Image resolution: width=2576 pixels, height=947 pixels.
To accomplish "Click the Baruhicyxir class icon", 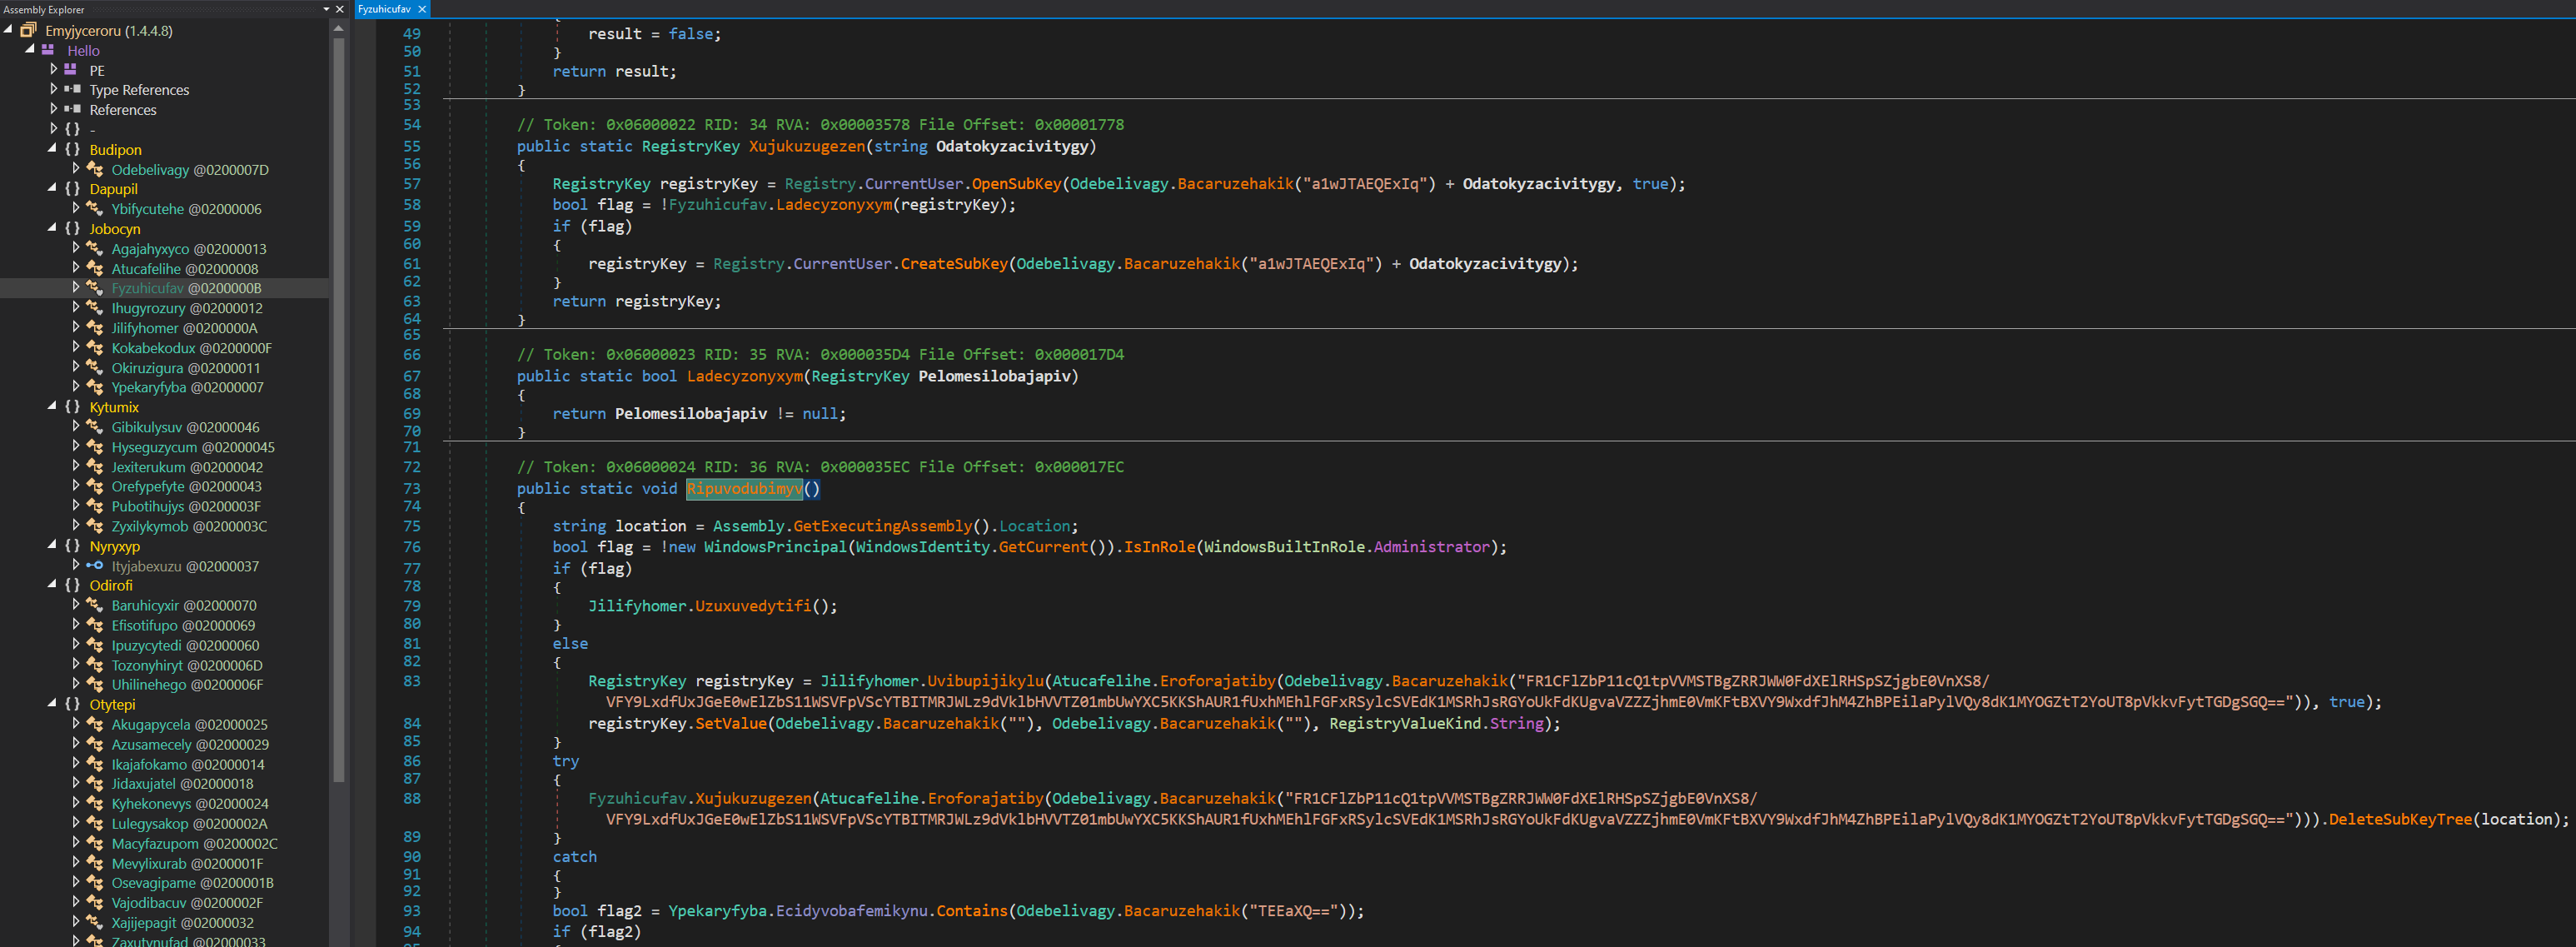I will (x=95, y=605).
